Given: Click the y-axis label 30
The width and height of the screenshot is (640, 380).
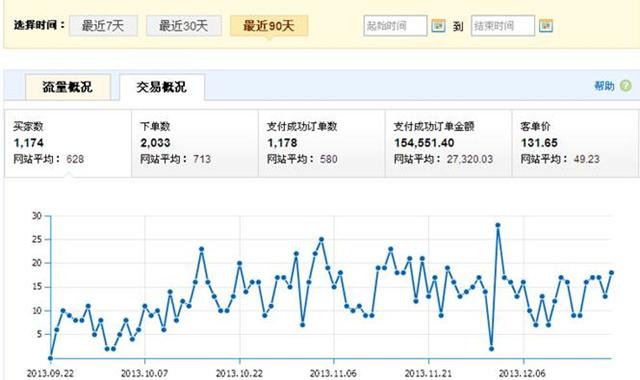Looking at the screenshot, I should [x=37, y=216].
